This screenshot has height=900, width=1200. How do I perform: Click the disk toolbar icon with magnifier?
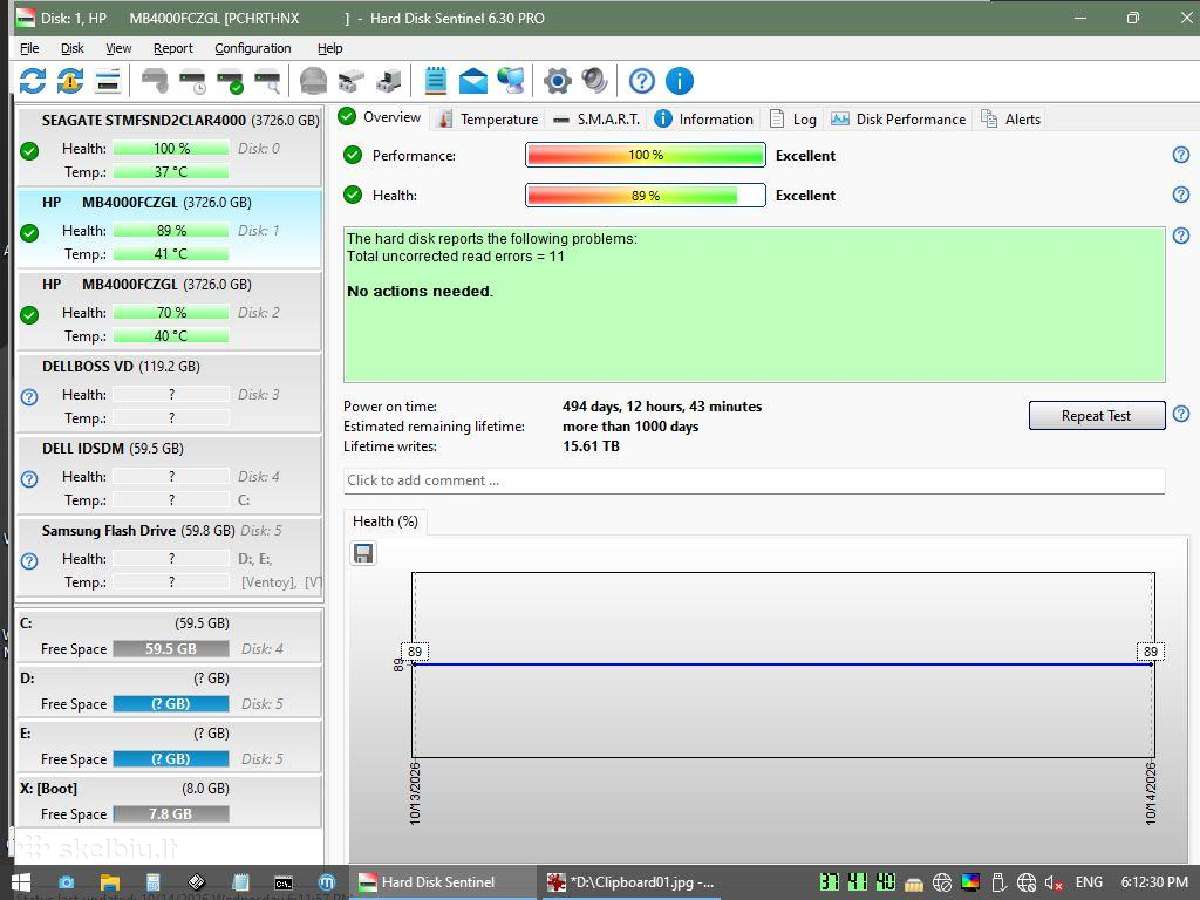click(267, 81)
